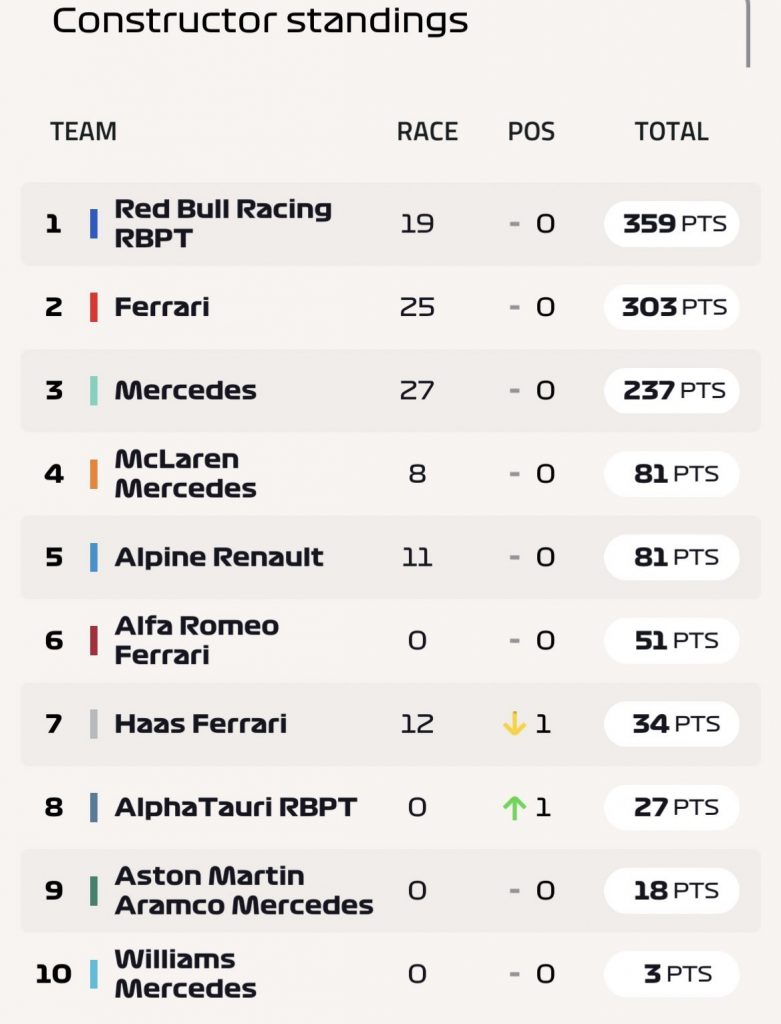
Task: Select Alfa Romeo Ferrari team row
Action: [x=390, y=641]
